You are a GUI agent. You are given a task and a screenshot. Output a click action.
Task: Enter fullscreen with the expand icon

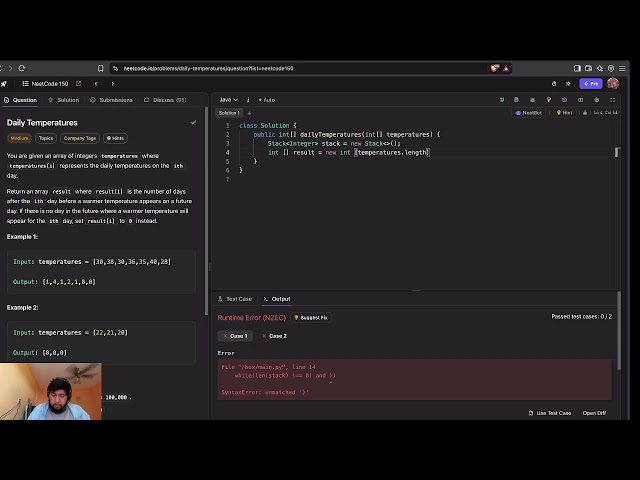tap(613, 100)
